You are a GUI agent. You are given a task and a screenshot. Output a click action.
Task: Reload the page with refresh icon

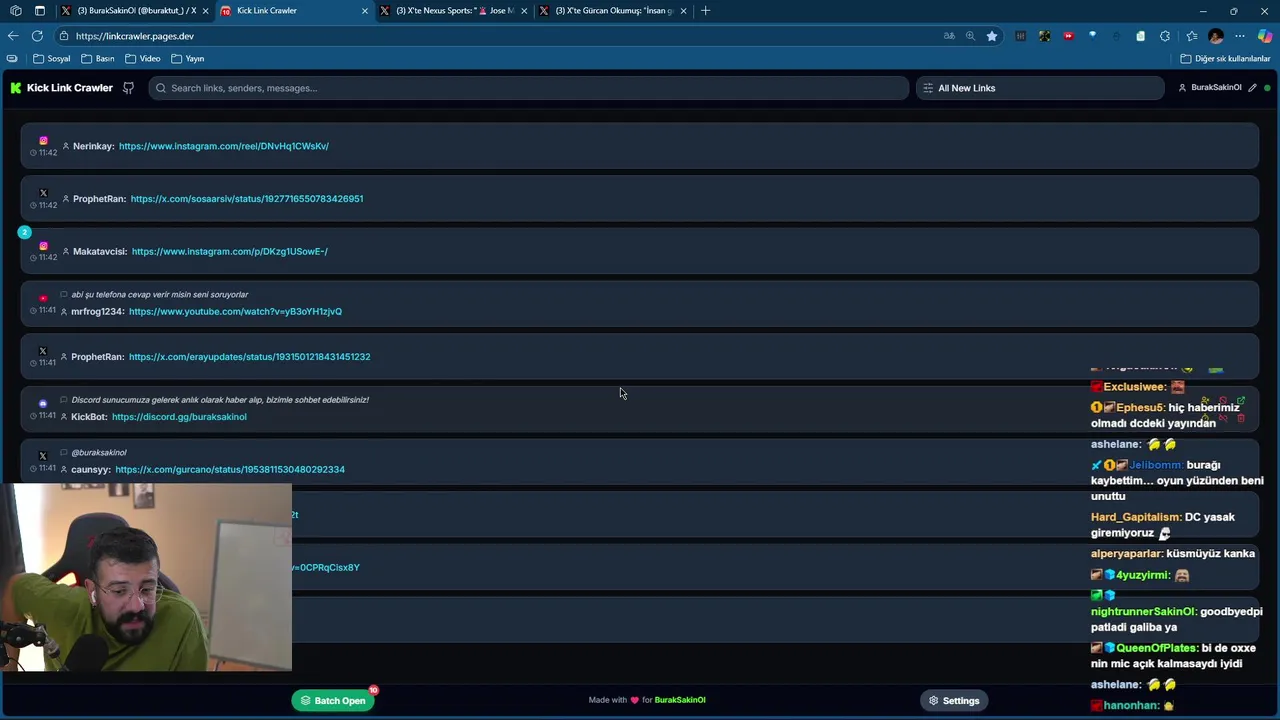pos(37,36)
